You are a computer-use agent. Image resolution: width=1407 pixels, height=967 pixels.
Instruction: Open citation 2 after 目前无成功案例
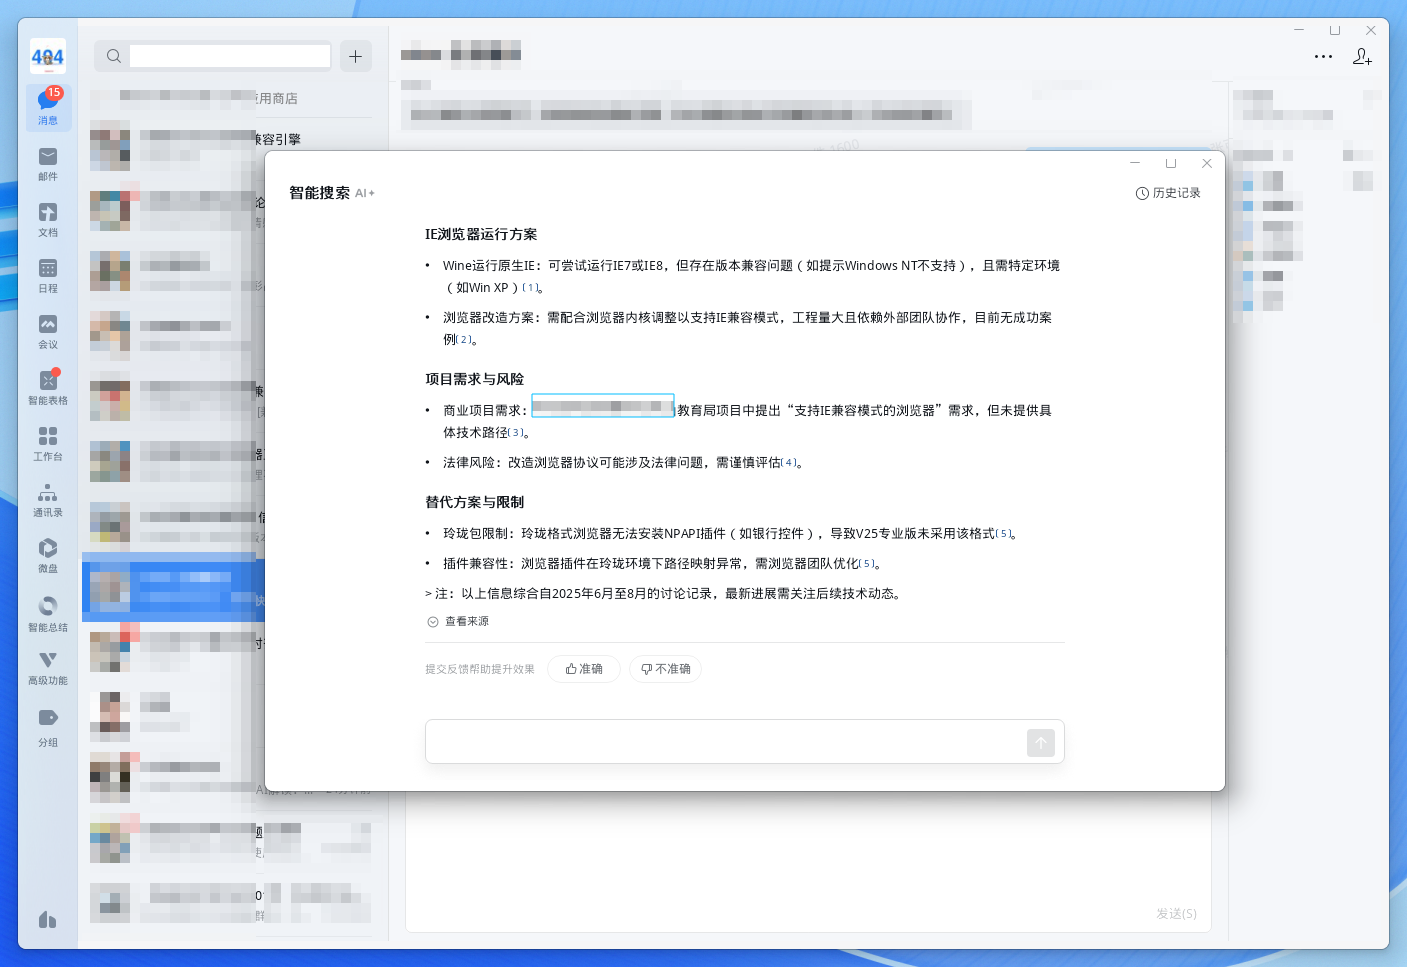coord(464,340)
